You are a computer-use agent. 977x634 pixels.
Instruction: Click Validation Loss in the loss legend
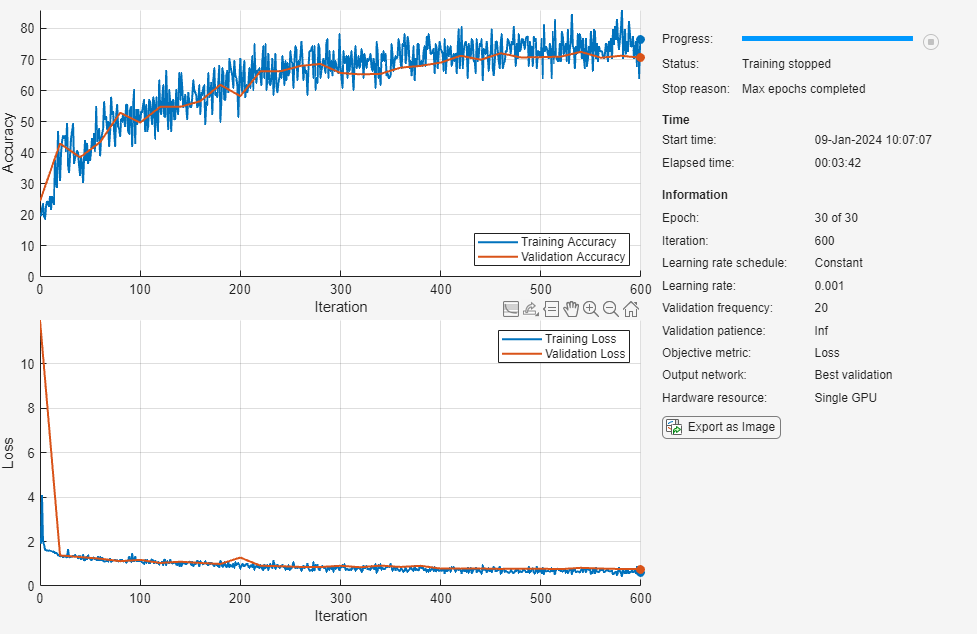tap(584, 354)
